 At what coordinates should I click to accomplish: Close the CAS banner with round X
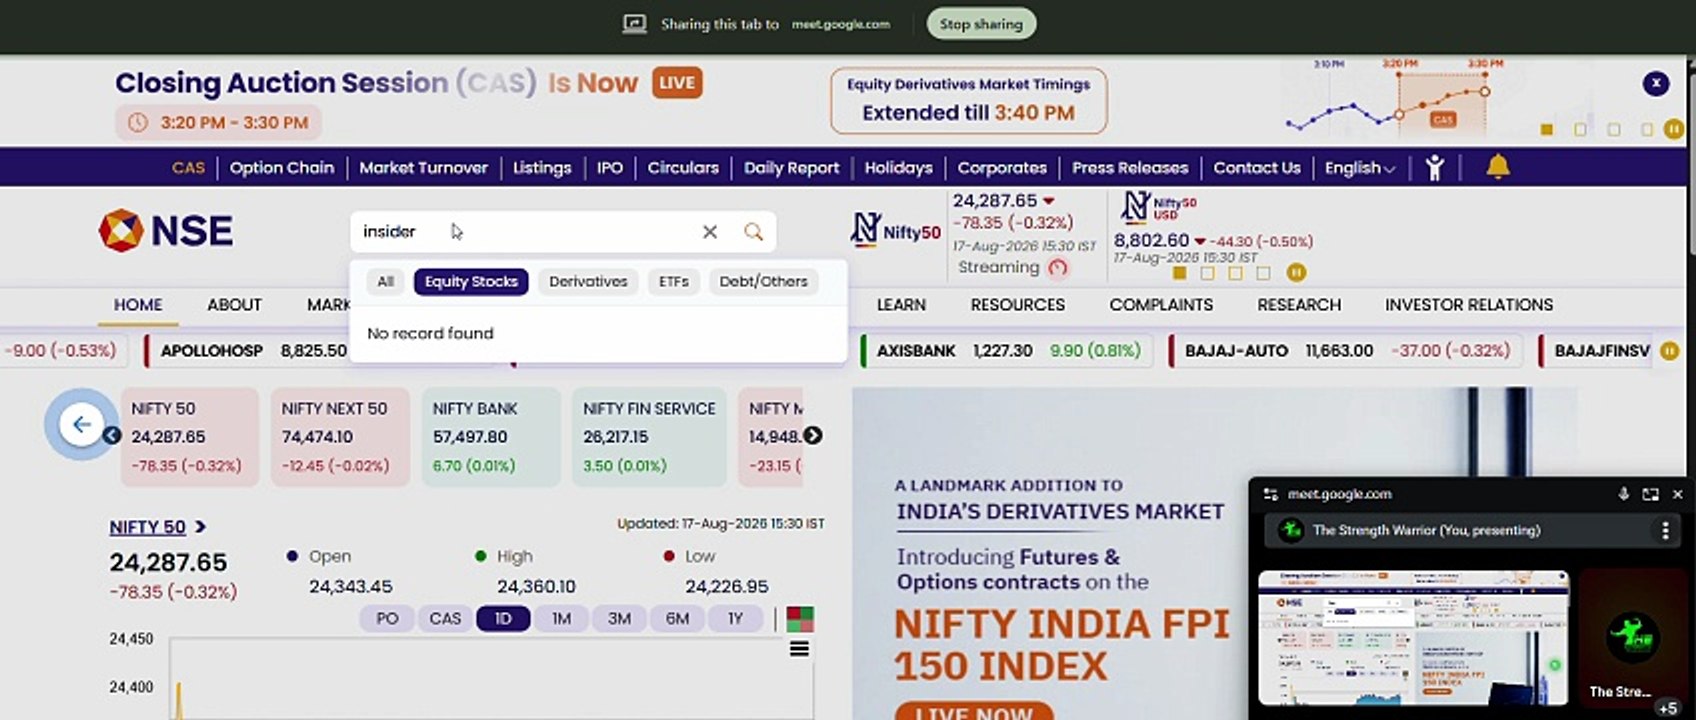pos(1656,83)
